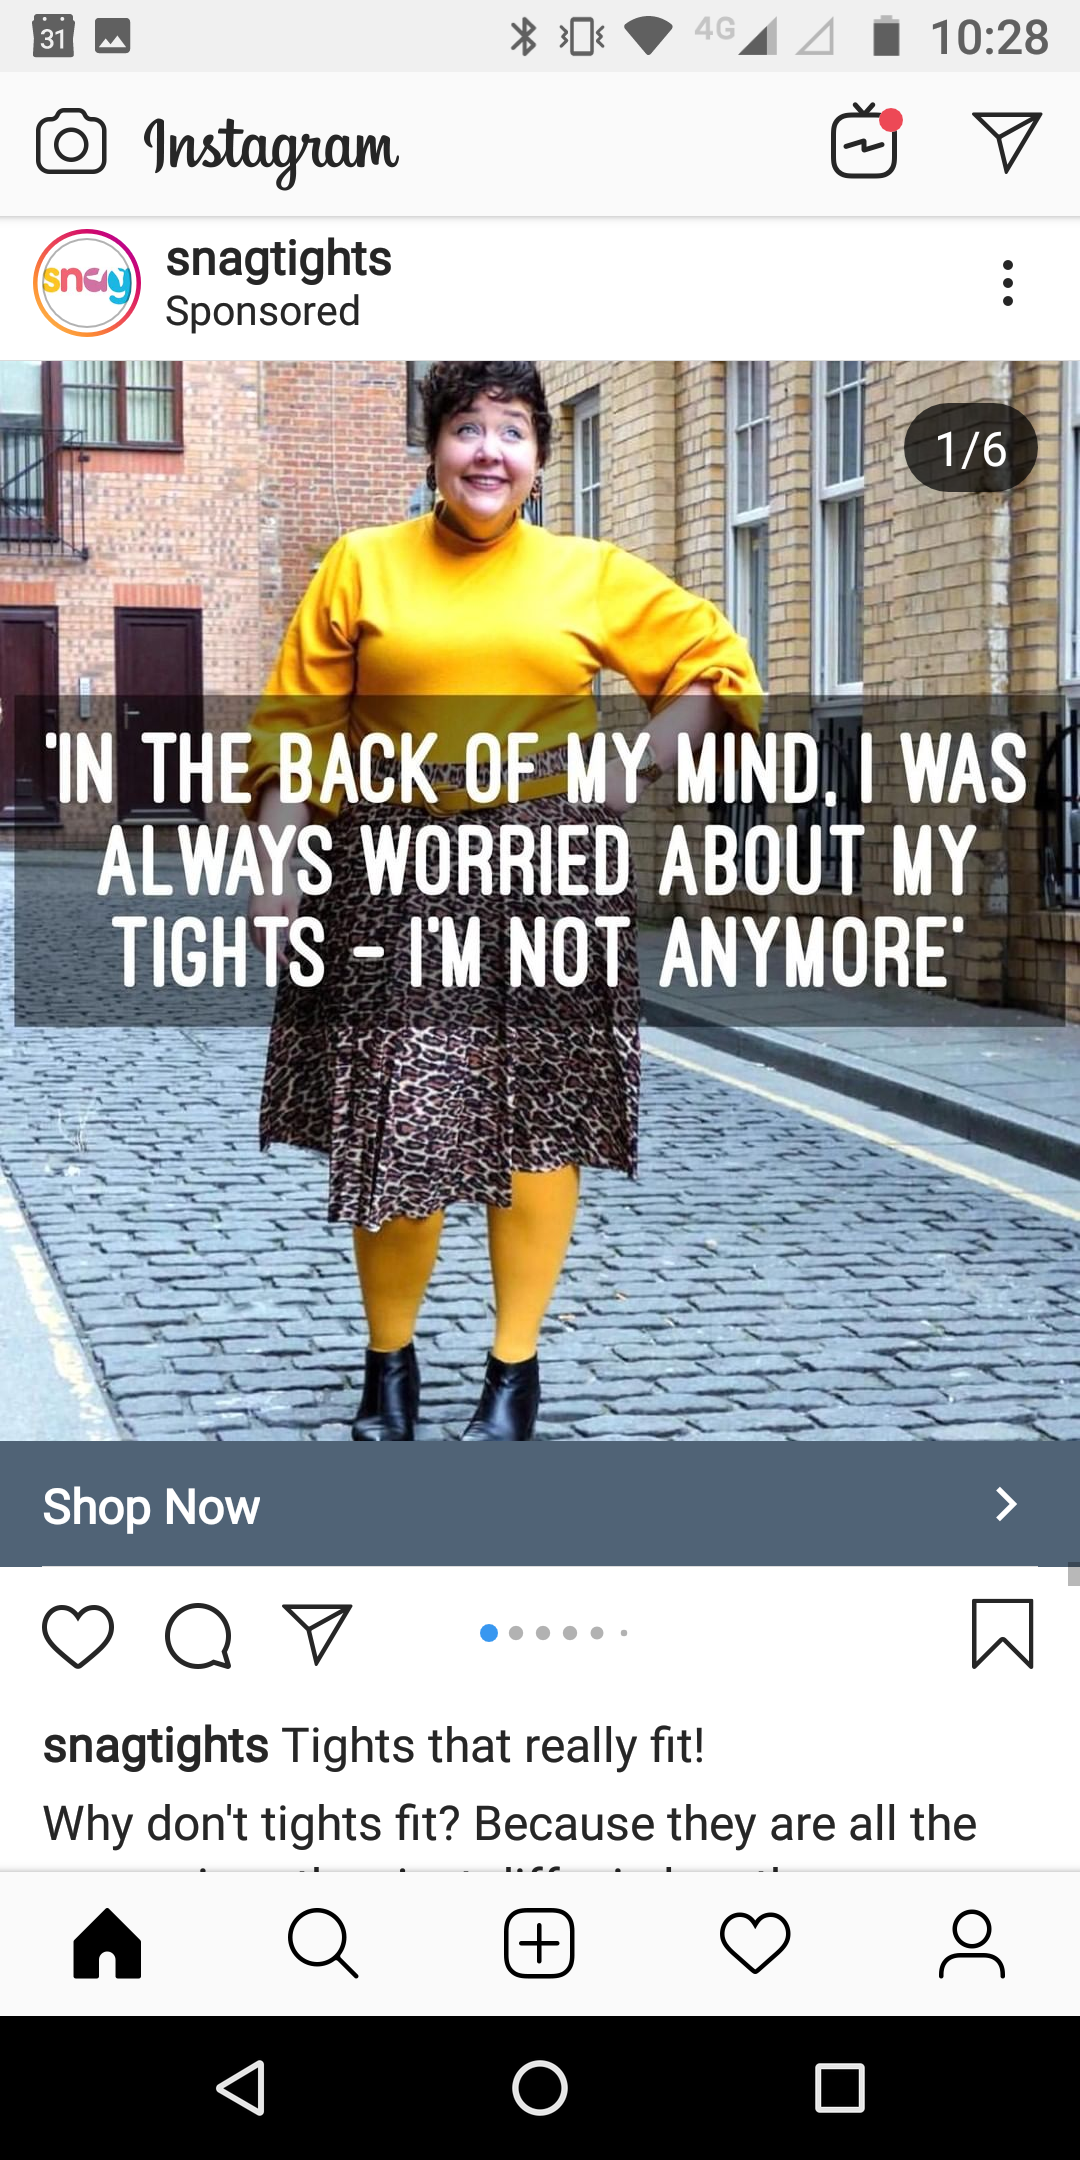Open direct messages paper plane icon

(1007, 142)
